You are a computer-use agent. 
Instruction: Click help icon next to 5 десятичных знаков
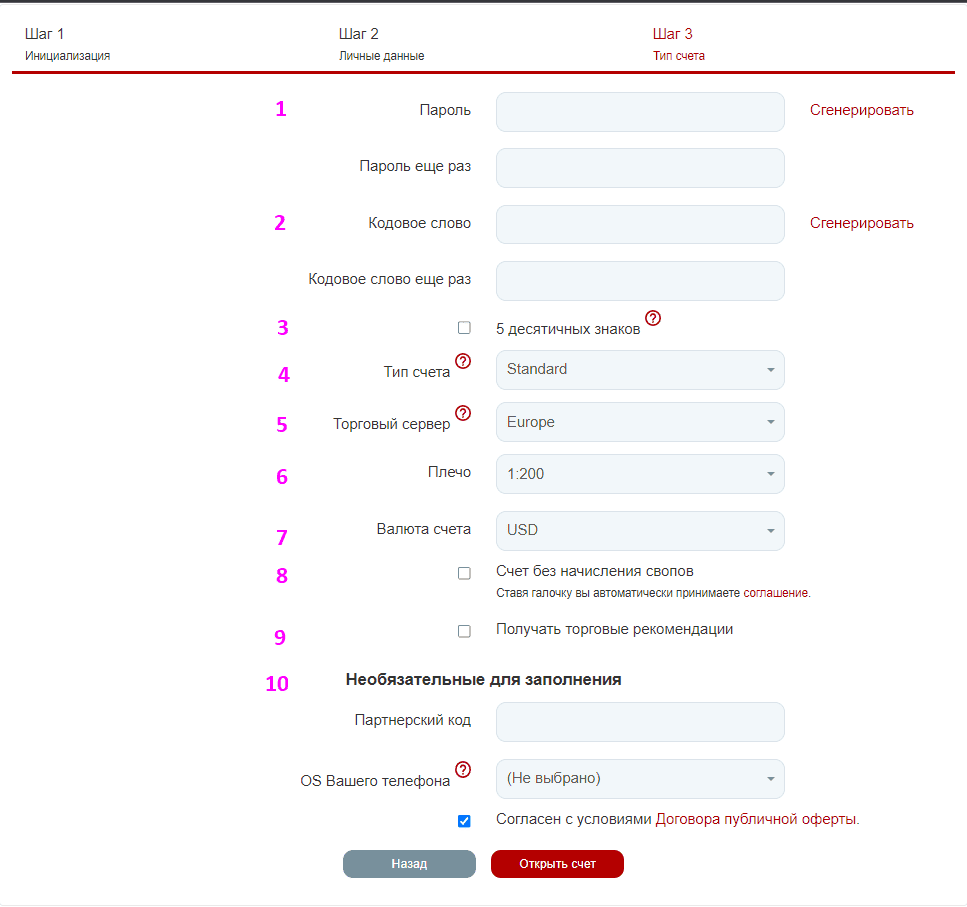coord(653,318)
